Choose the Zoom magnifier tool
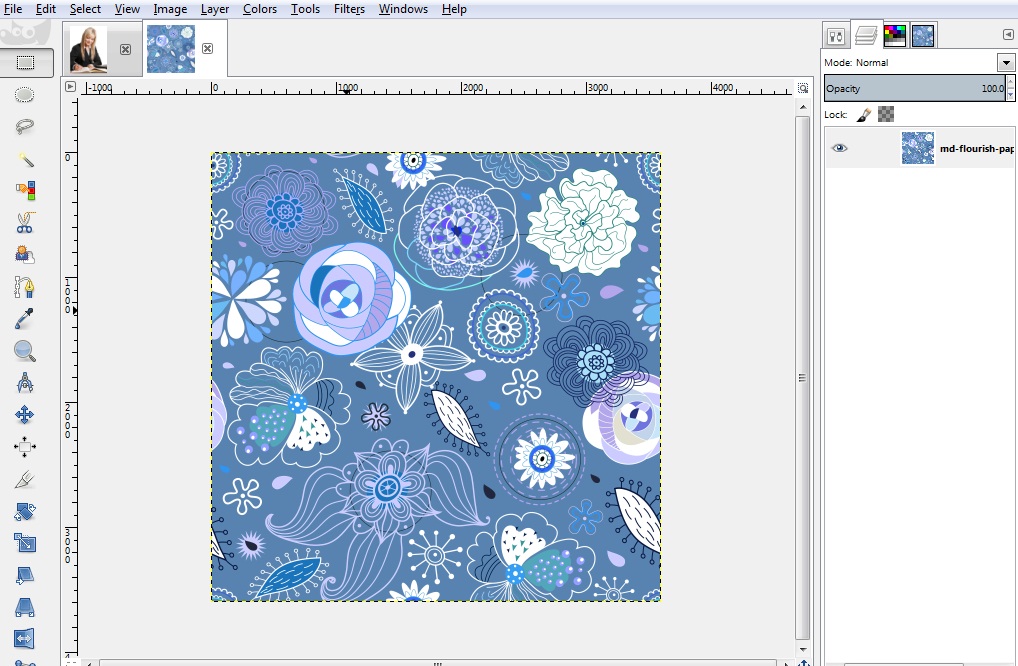The height and width of the screenshot is (666, 1018). click(x=25, y=351)
